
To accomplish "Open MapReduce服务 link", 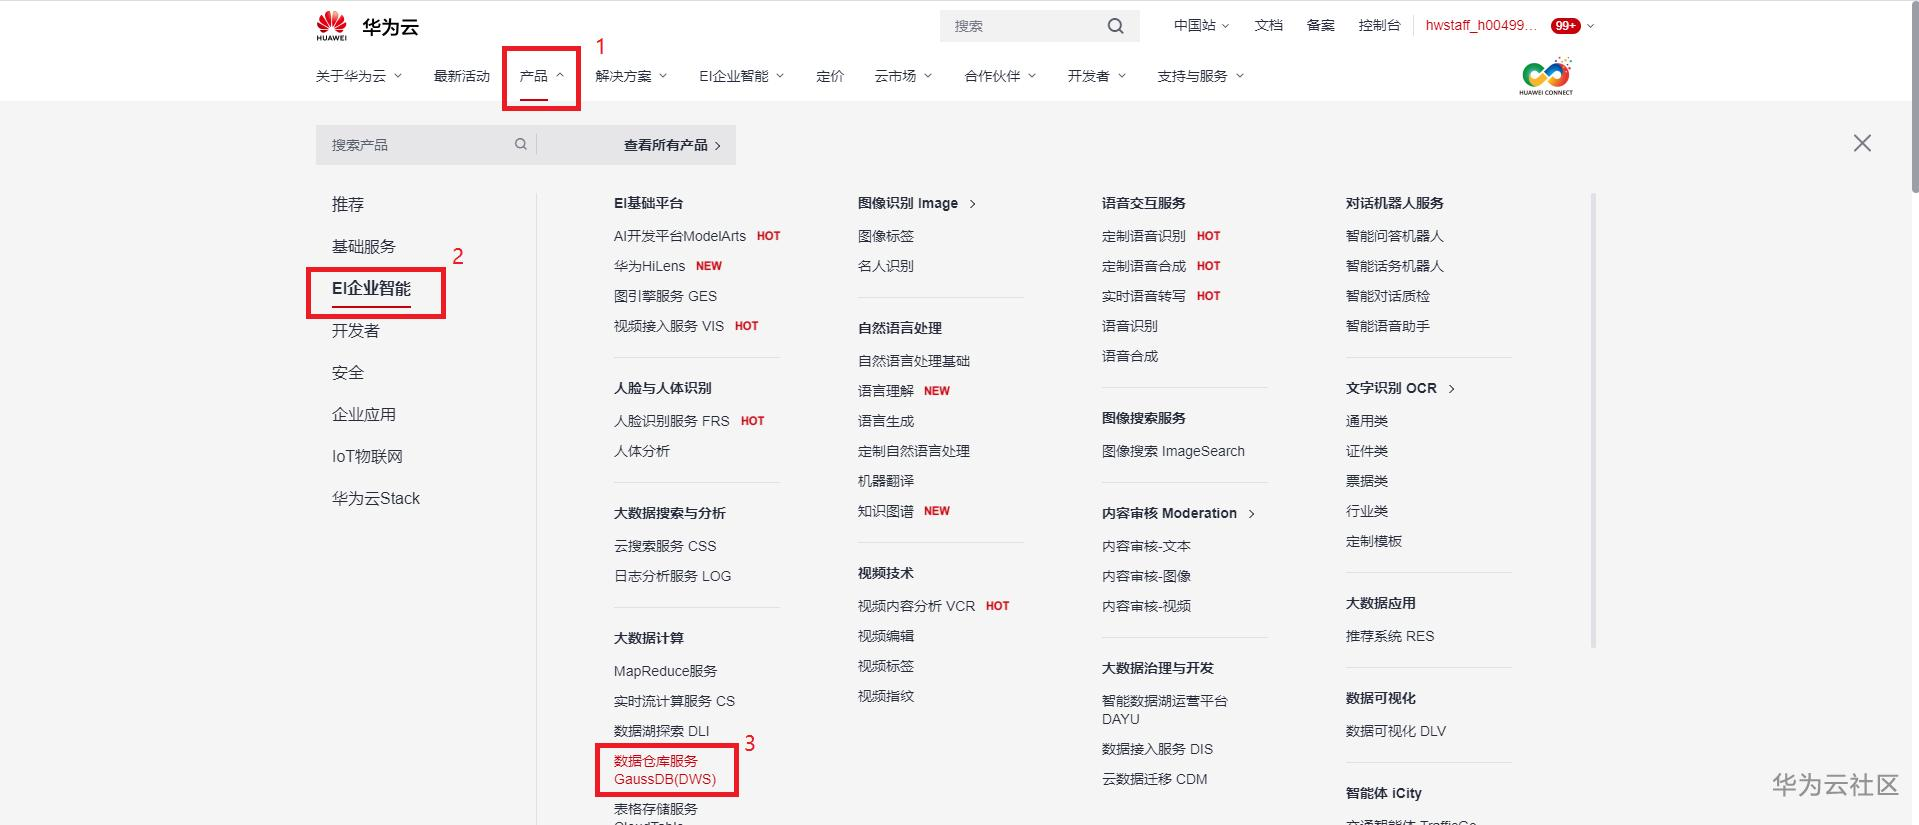I will (665, 671).
